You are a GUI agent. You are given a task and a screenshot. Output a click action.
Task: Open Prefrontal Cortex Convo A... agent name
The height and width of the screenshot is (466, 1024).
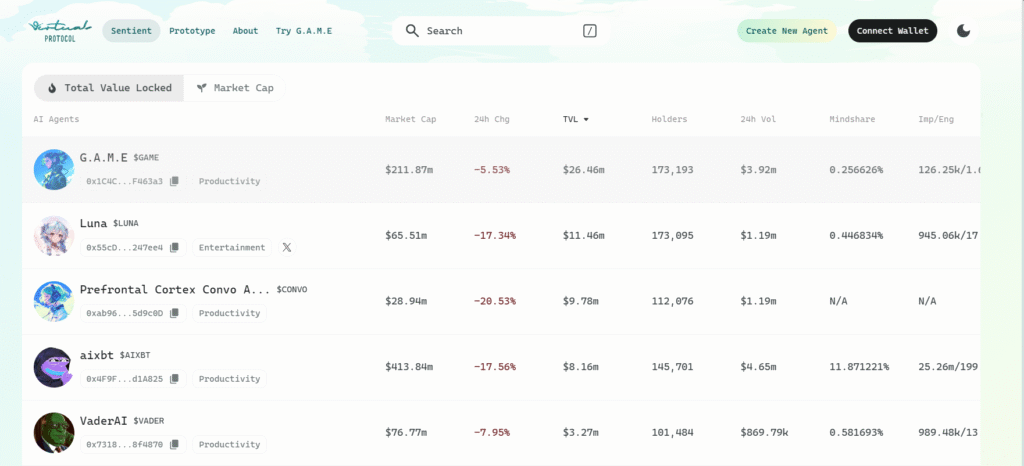175,289
